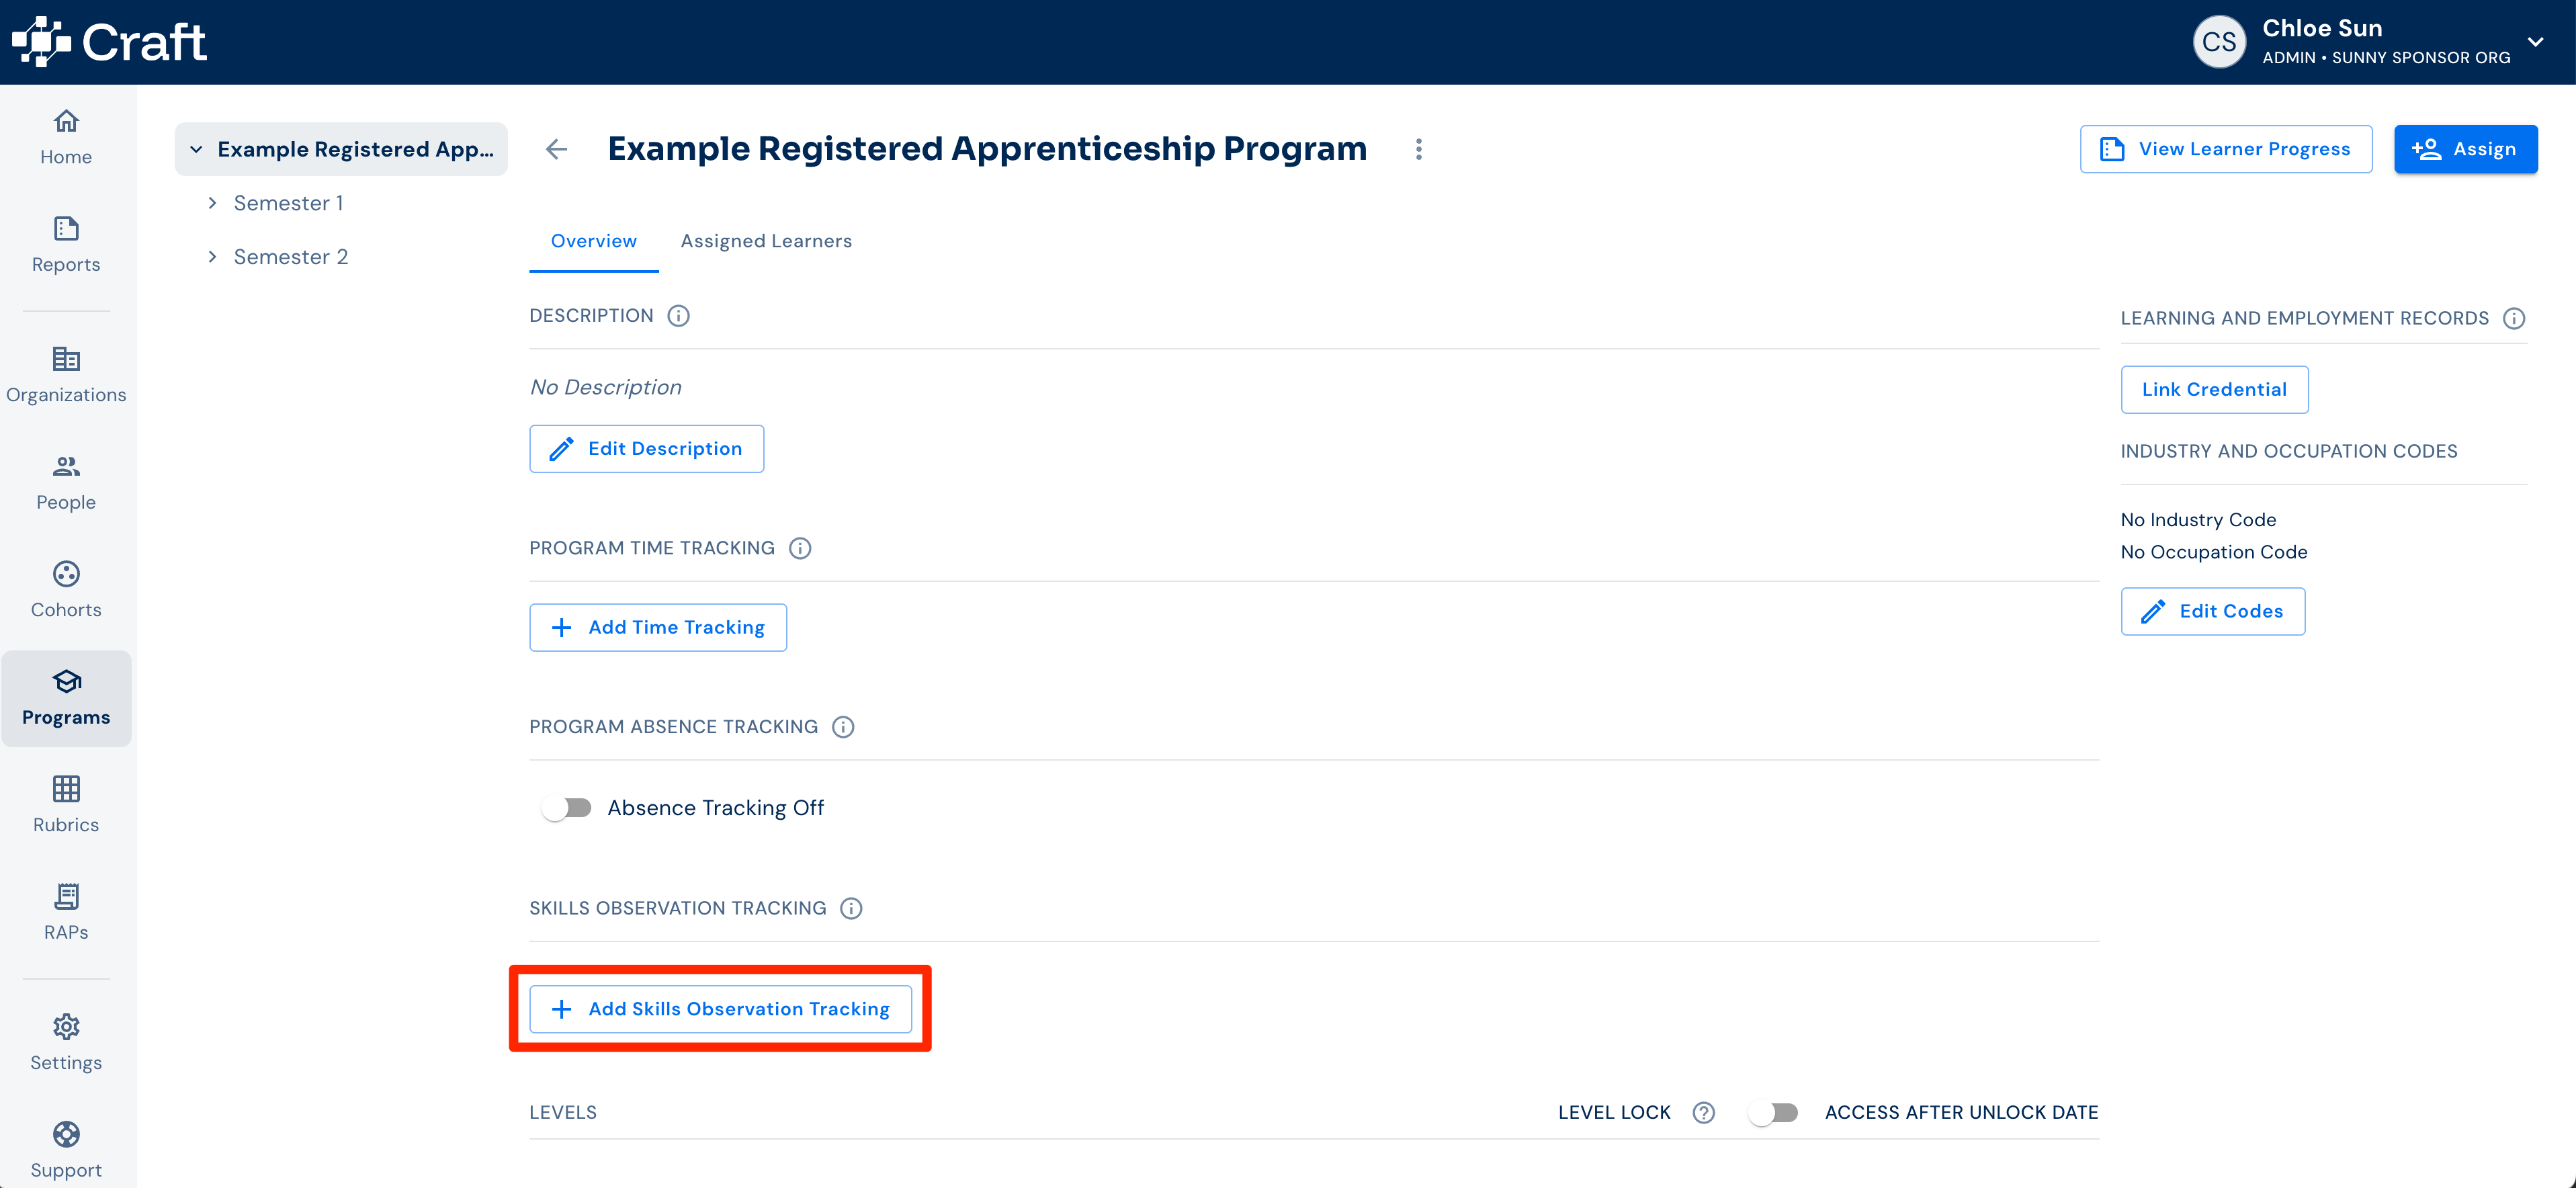Open the RAPs sidebar icon
2576x1188 pixels.
click(66, 896)
